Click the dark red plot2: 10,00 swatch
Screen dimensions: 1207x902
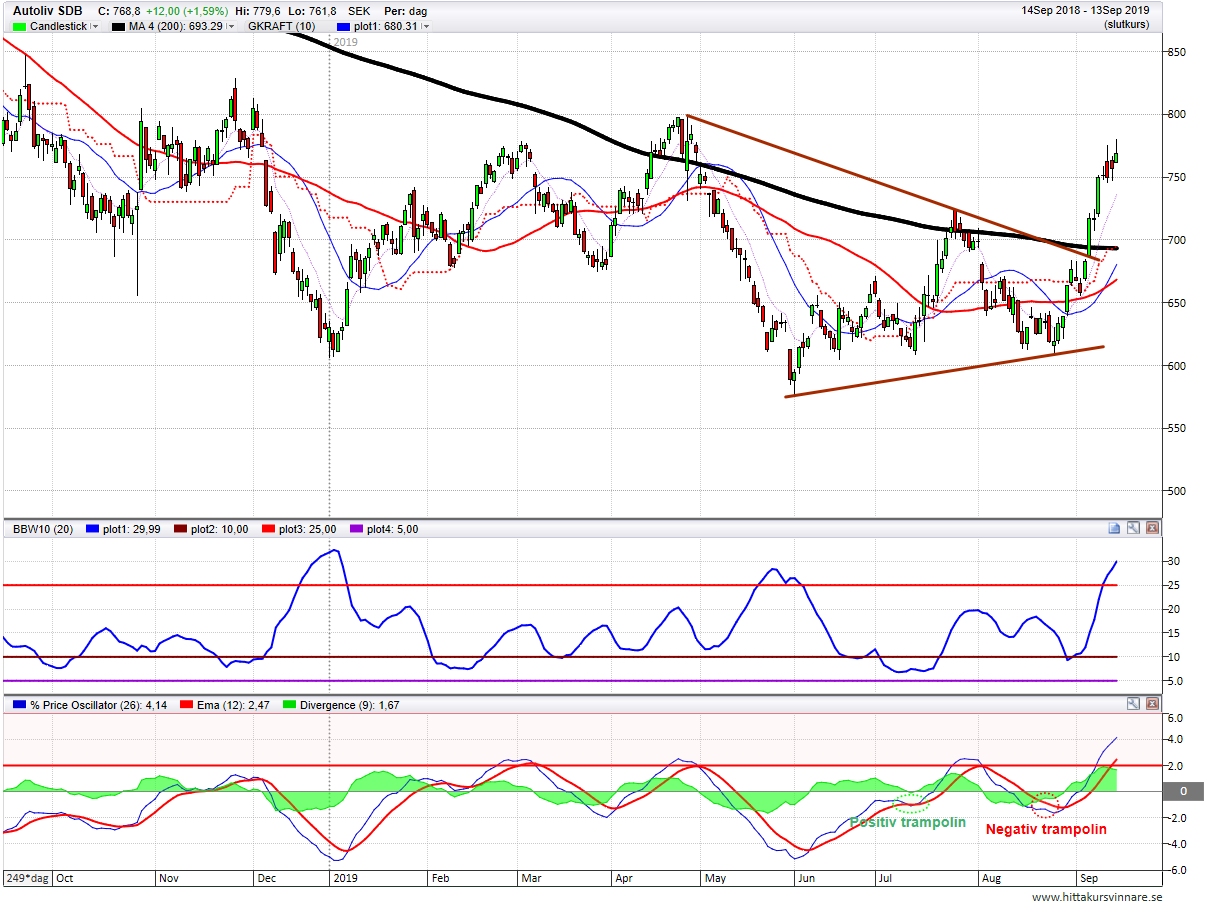(x=181, y=529)
